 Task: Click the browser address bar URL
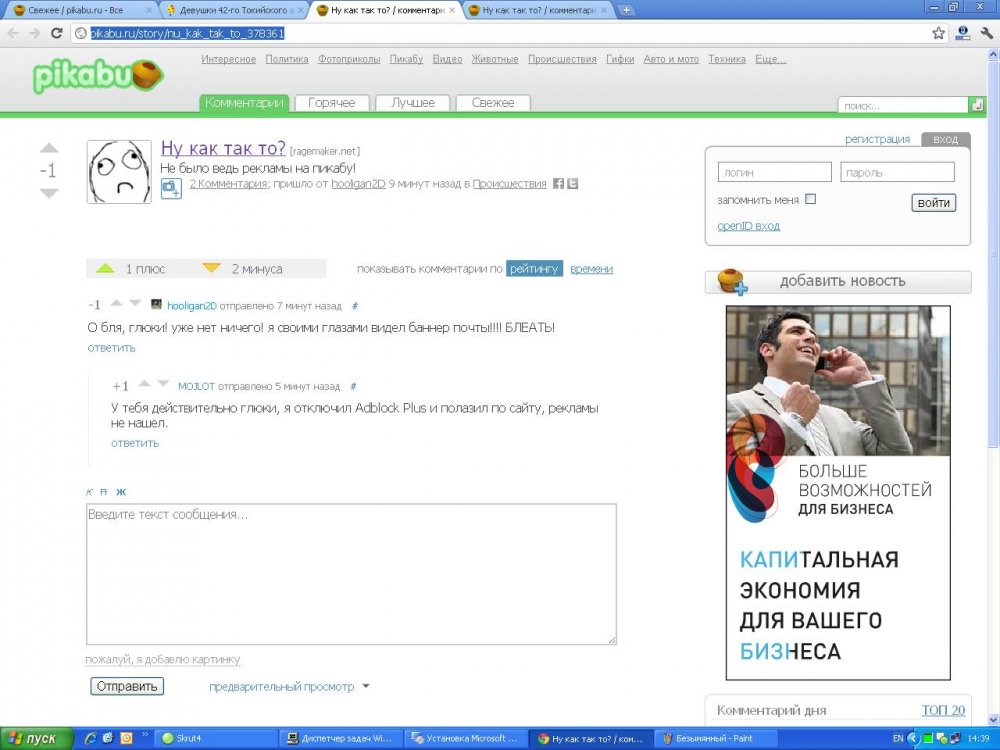(x=187, y=33)
